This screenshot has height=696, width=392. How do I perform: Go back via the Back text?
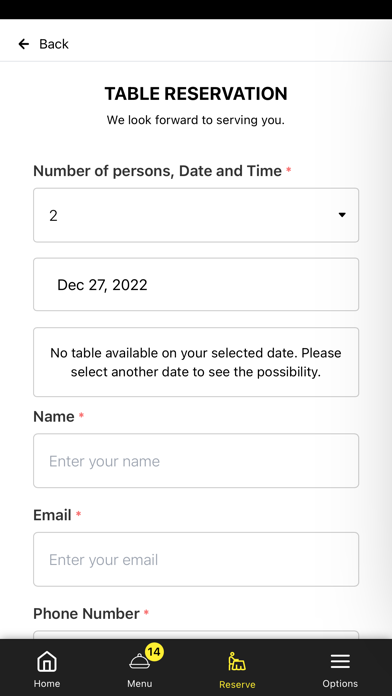pyautogui.click(x=54, y=44)
